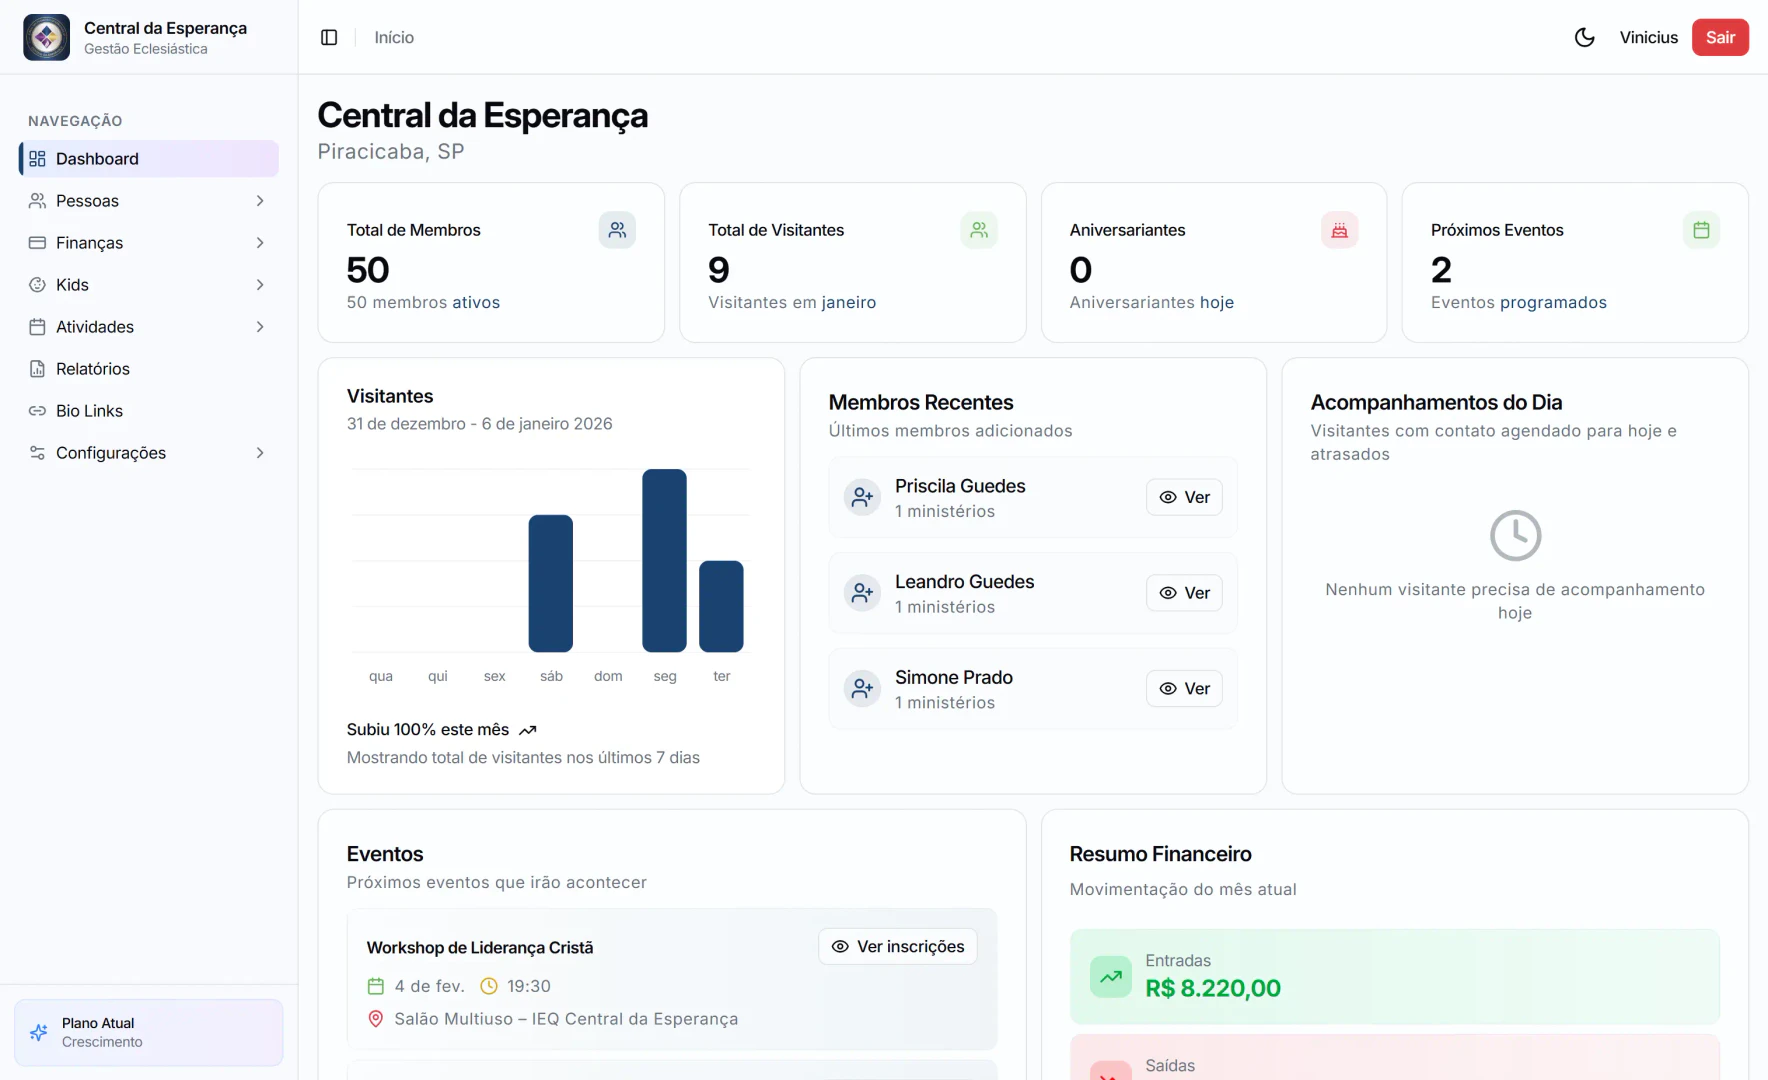Click the Kids sidebar icon
The width and height of the screenshot is (1768, 1080).
(37, 284)
